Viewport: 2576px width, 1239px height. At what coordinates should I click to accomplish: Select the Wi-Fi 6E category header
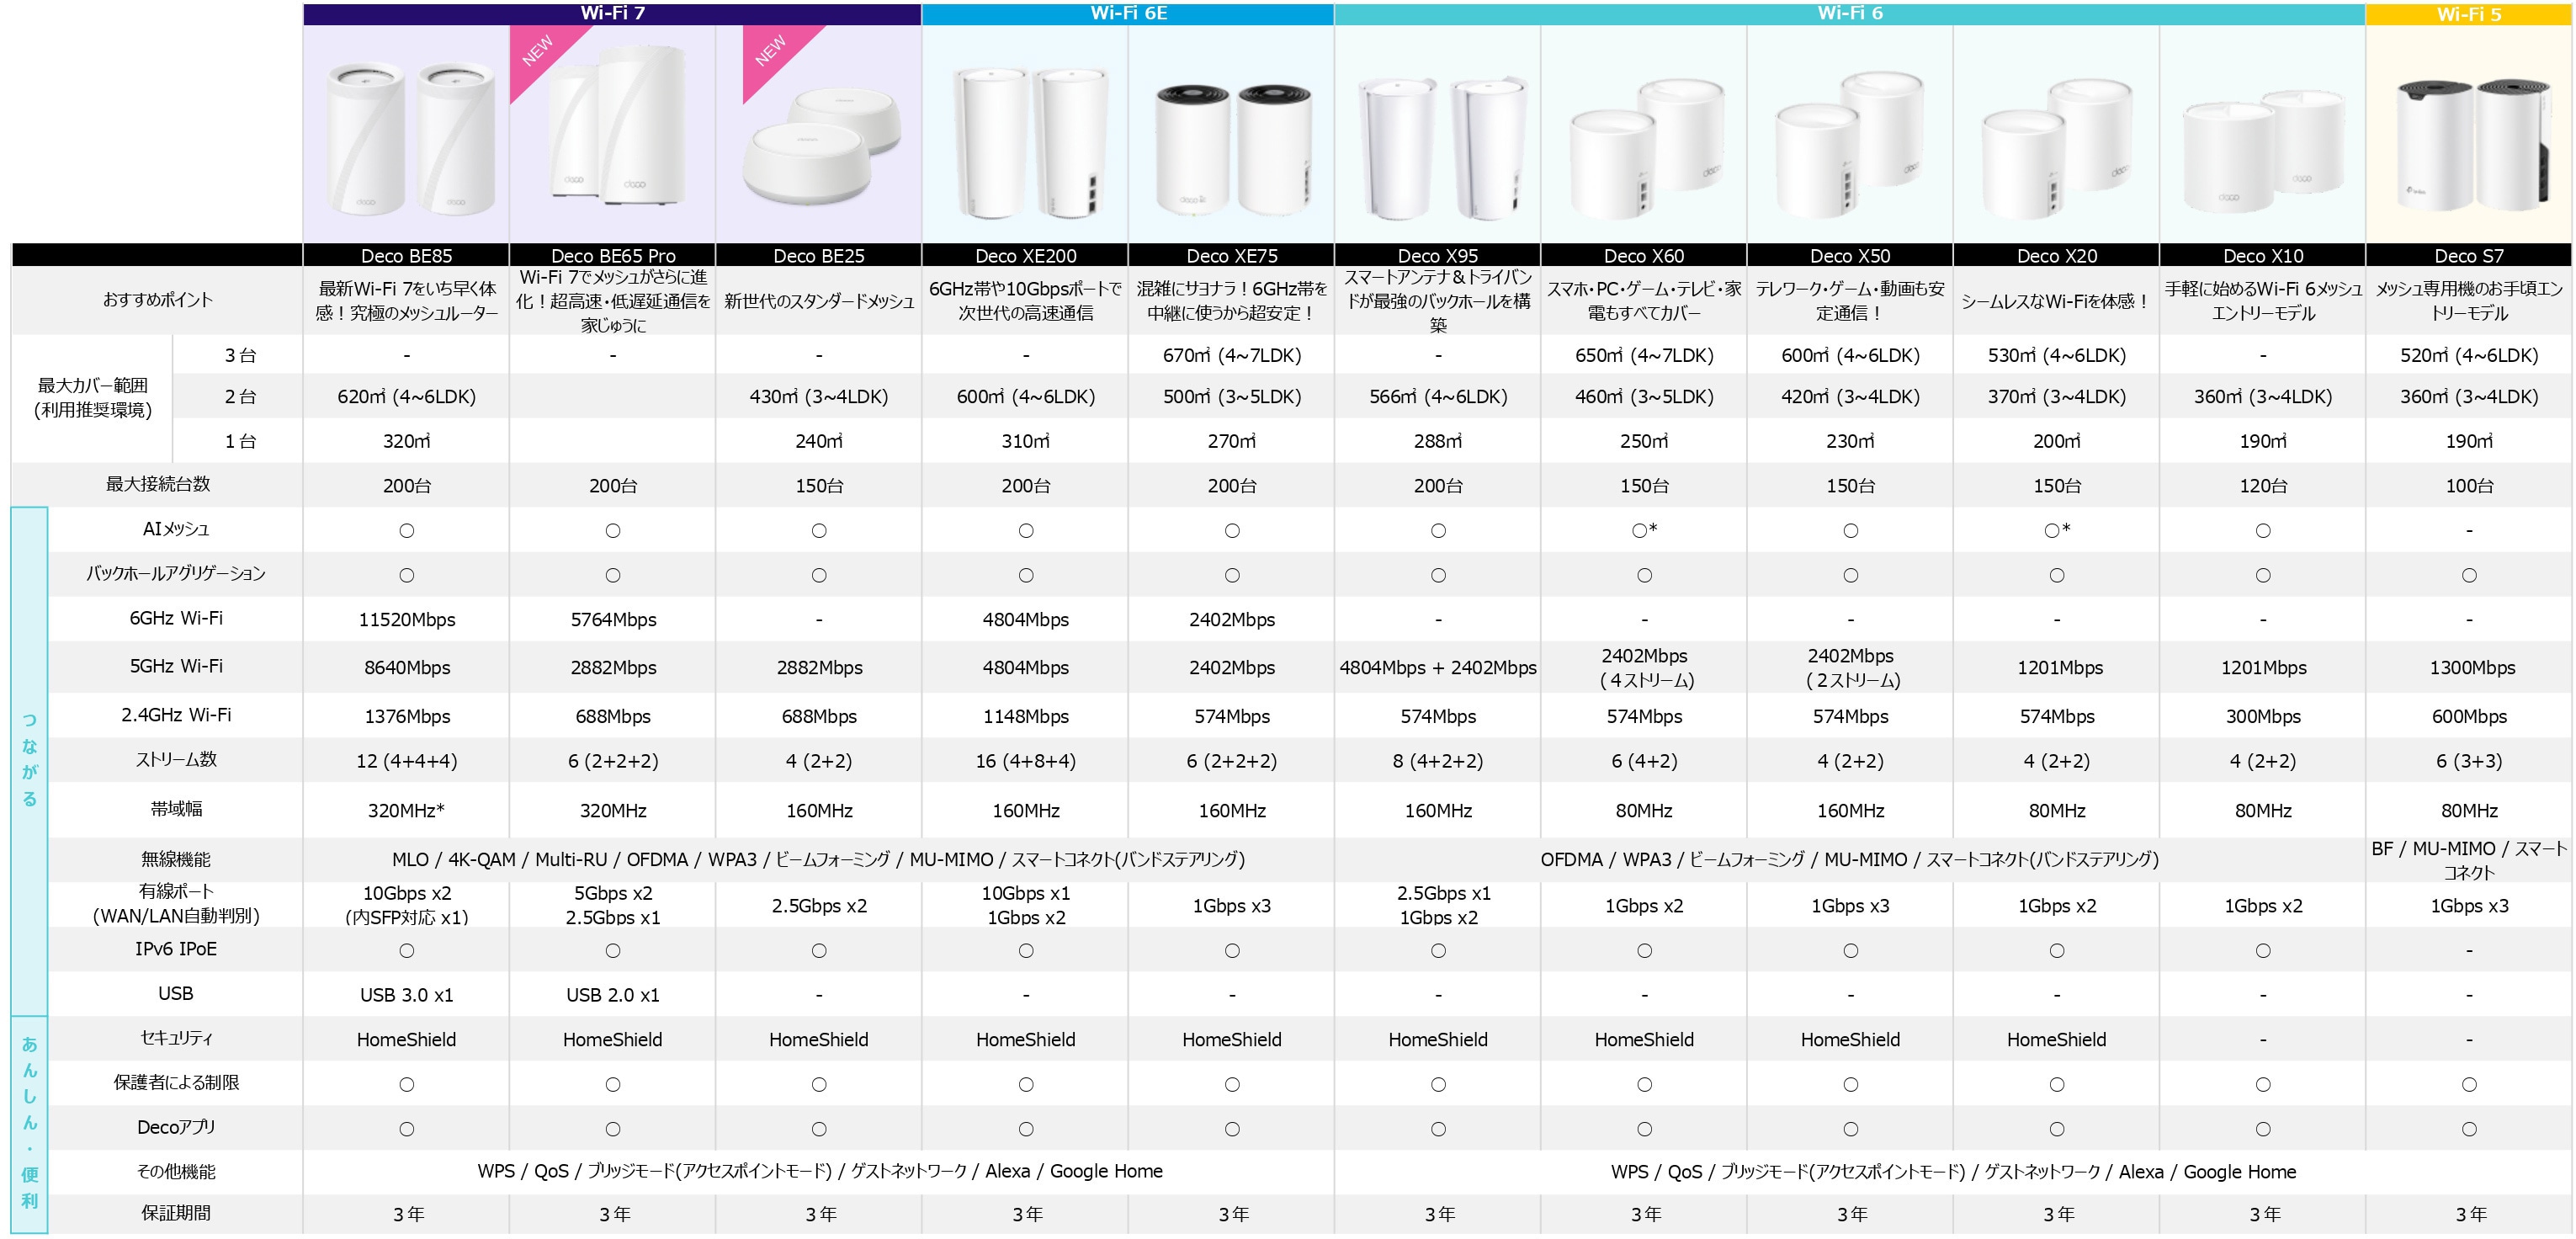coord(1128,14)
